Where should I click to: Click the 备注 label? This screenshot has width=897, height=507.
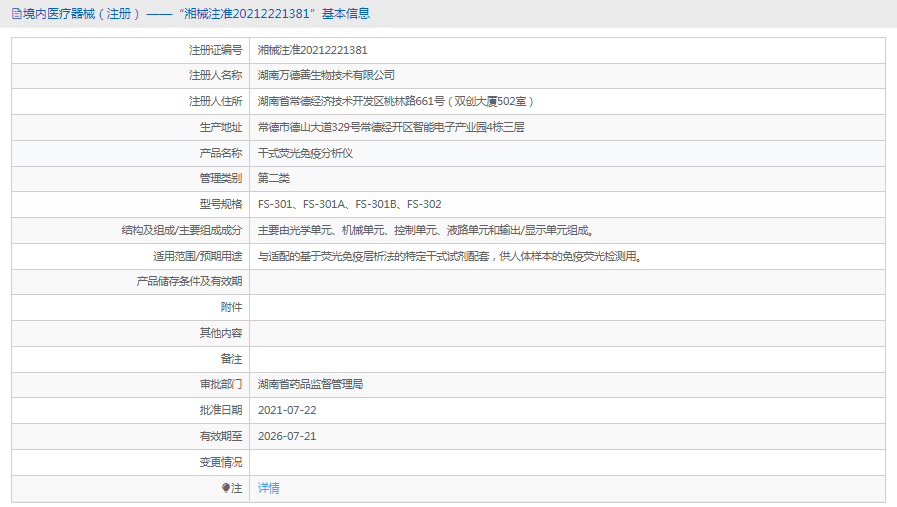(231, 359)
